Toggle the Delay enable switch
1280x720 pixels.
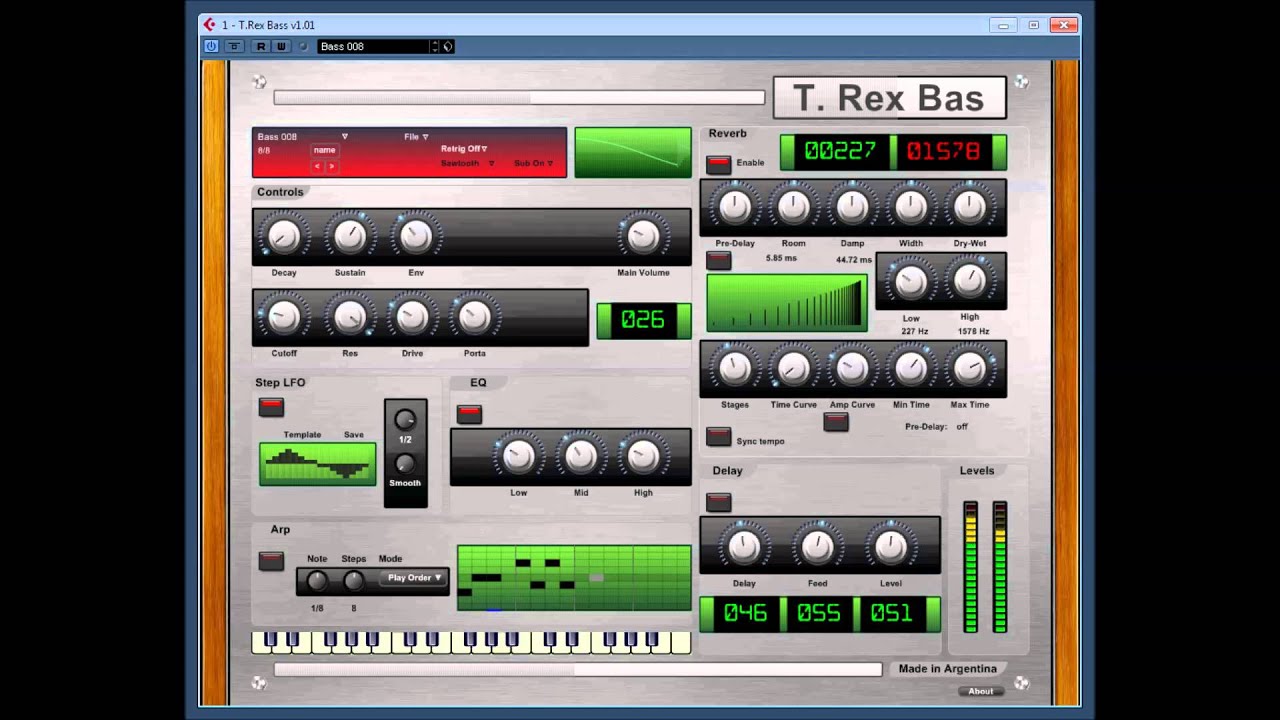click(x=718, y=502)
